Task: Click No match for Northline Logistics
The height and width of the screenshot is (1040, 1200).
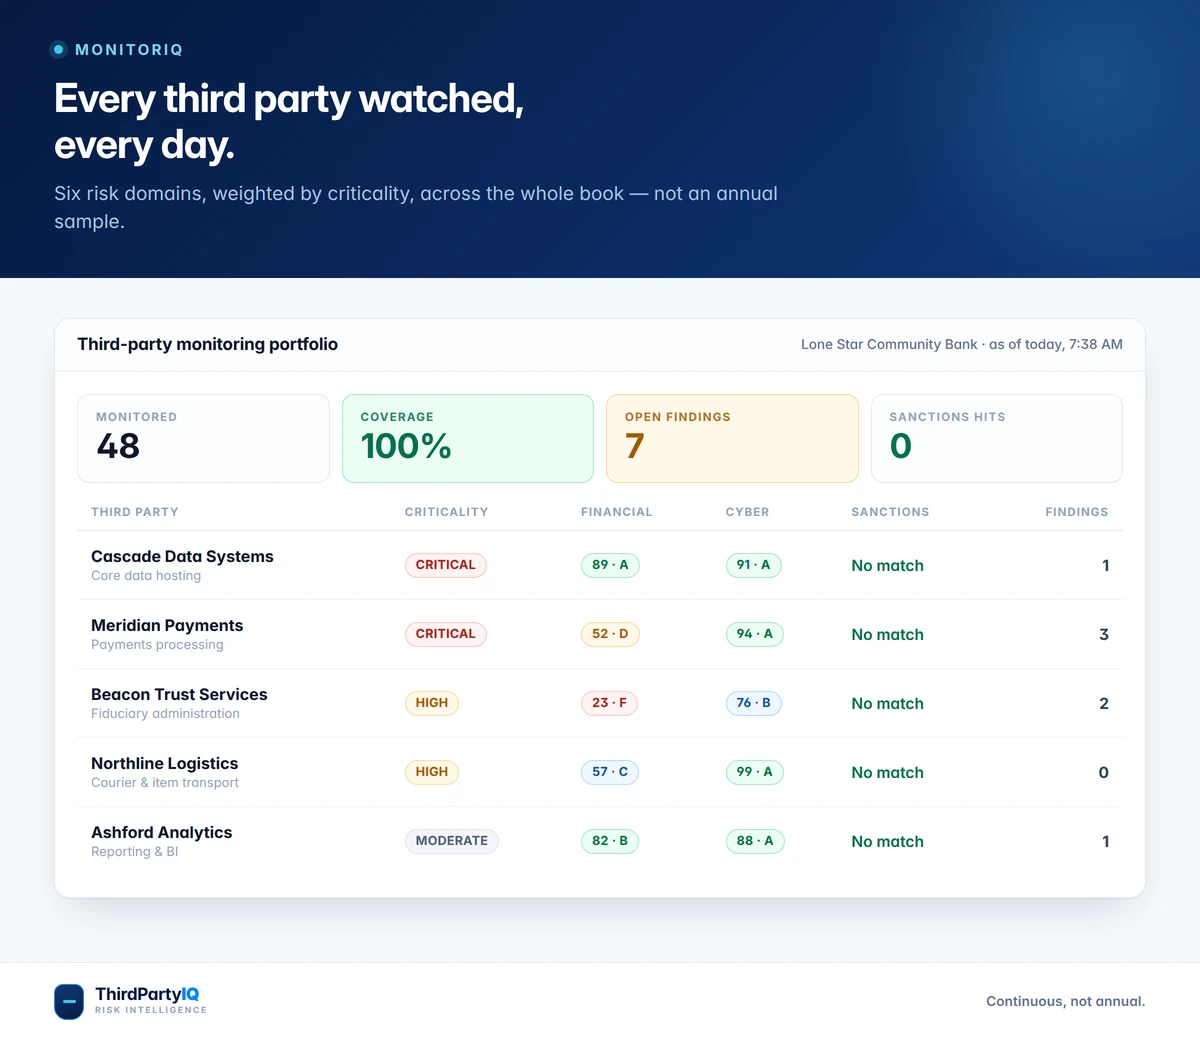Action: [888, 773]
